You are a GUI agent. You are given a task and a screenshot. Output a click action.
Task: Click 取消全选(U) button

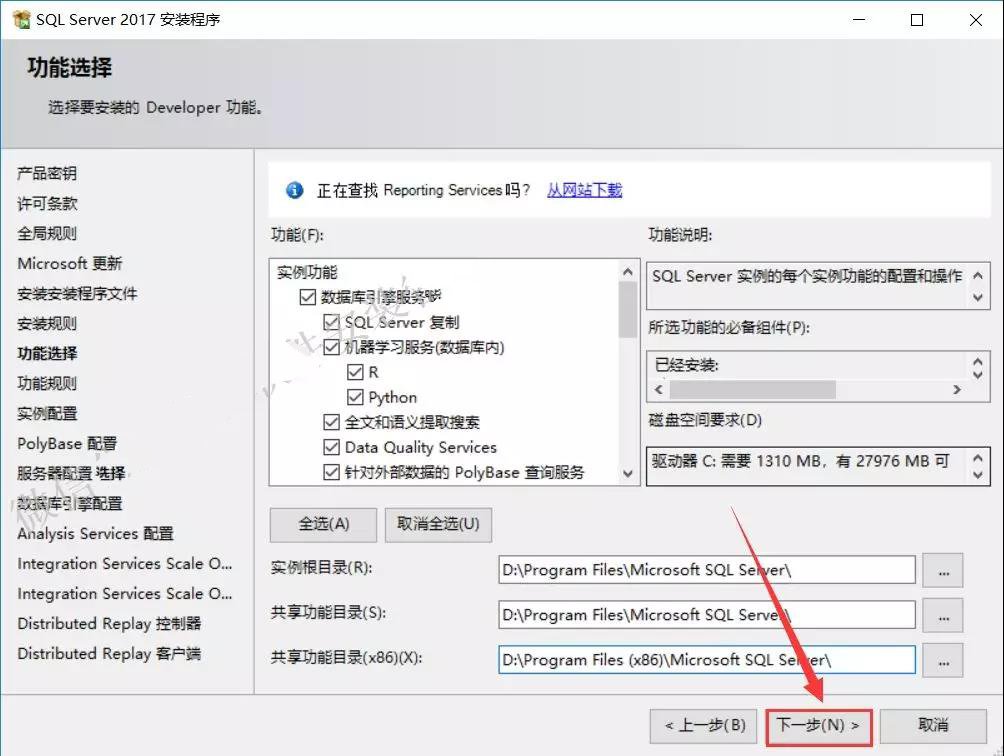point(438,524)
